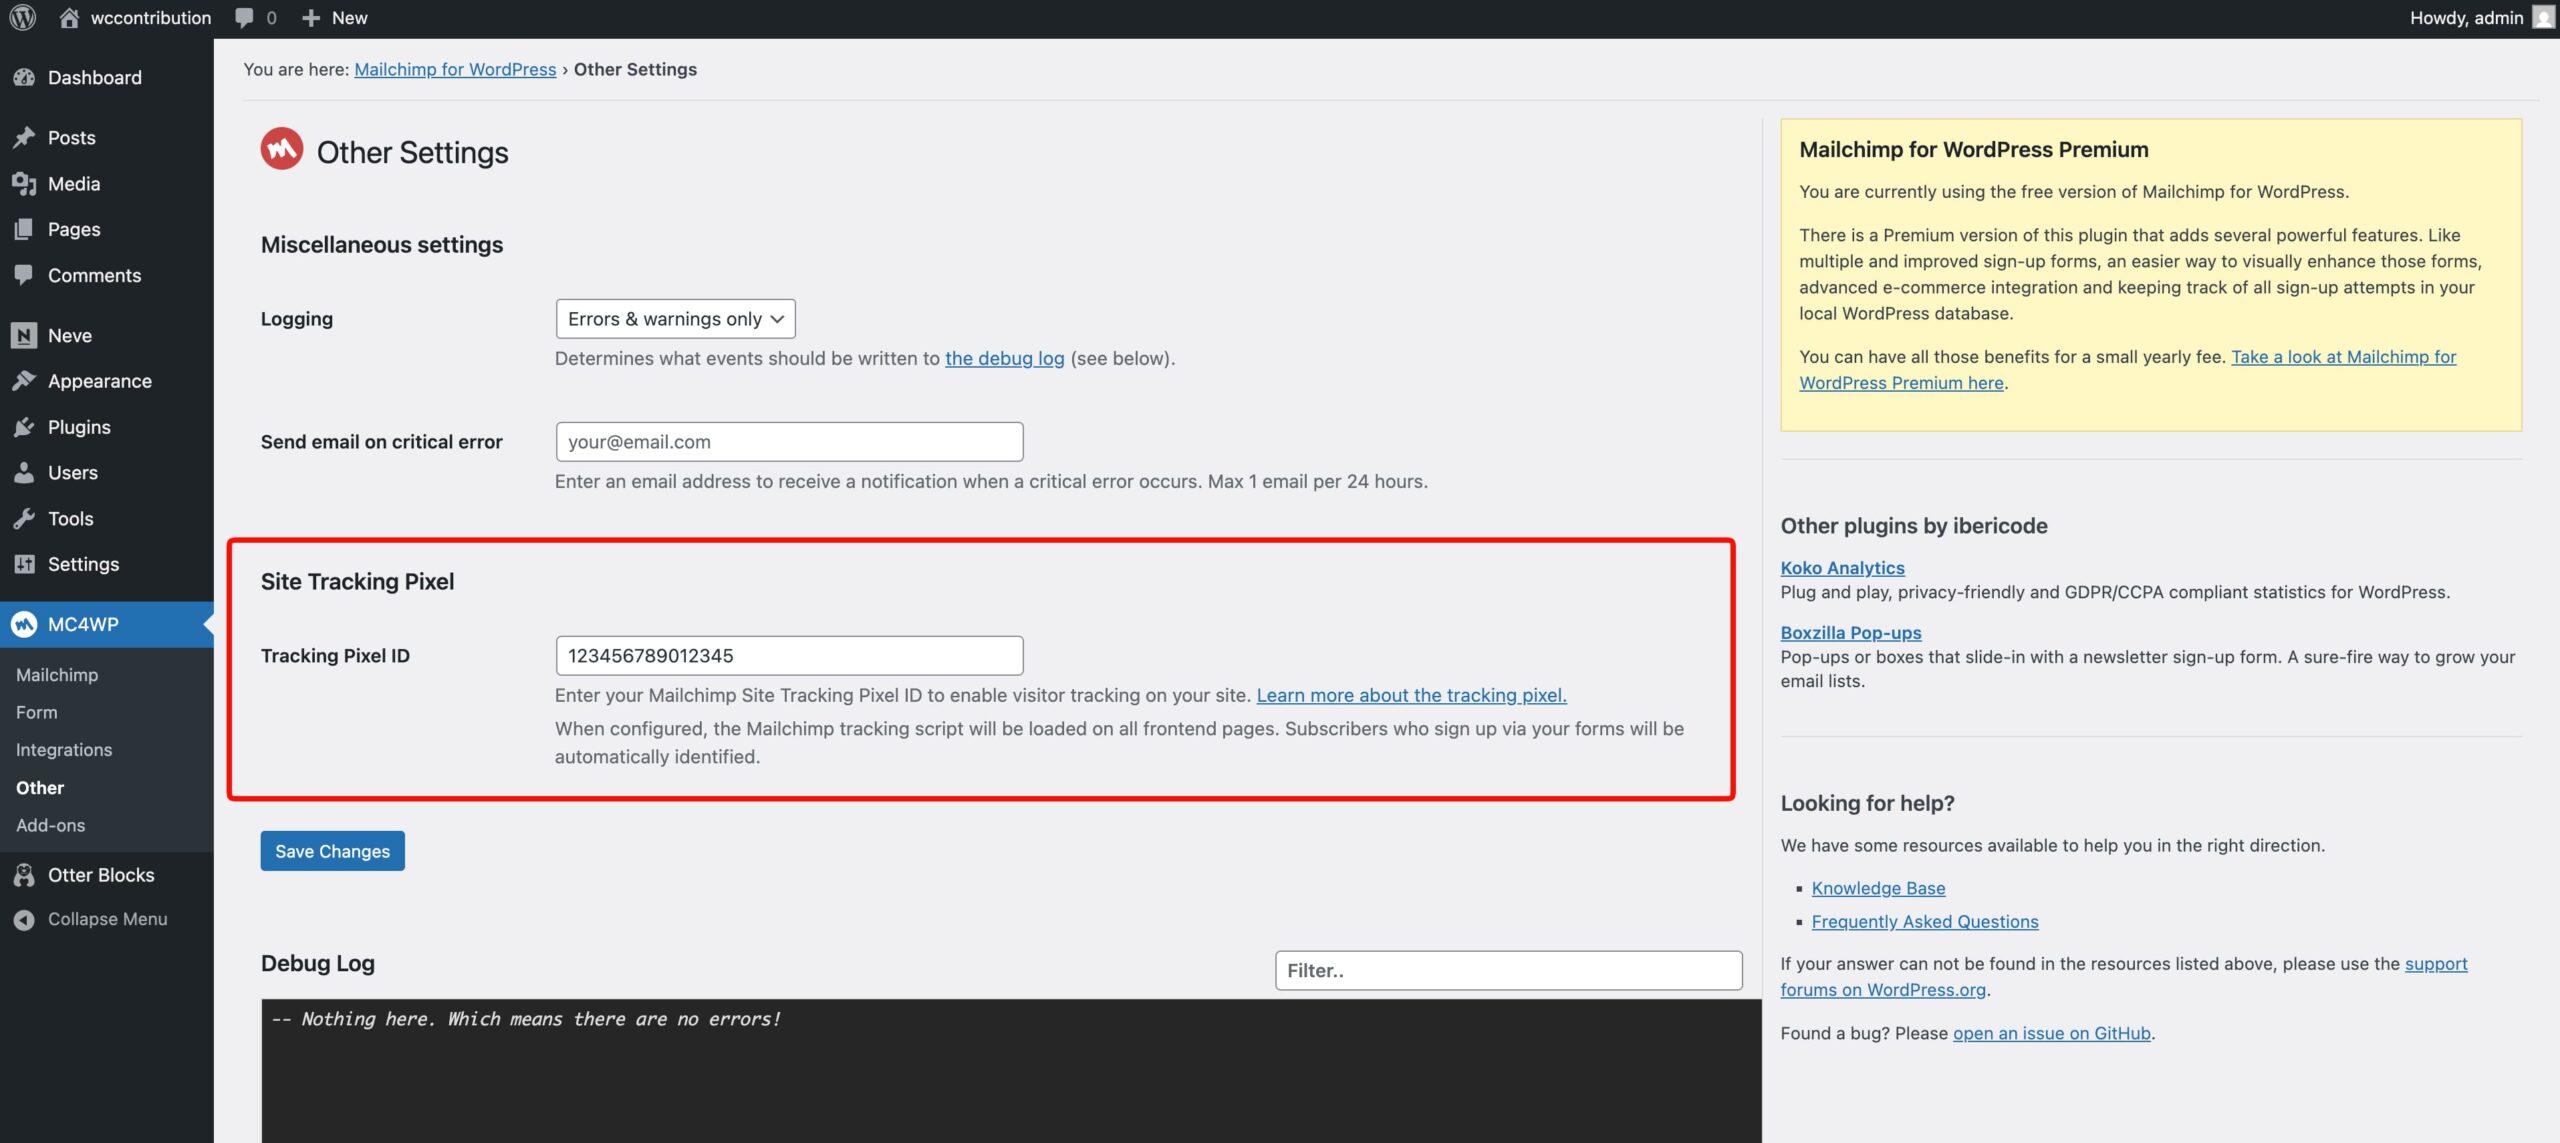Click the Users person icon
The height and width of the screenshot is (1143, 2560).
(x=24, y=472)
